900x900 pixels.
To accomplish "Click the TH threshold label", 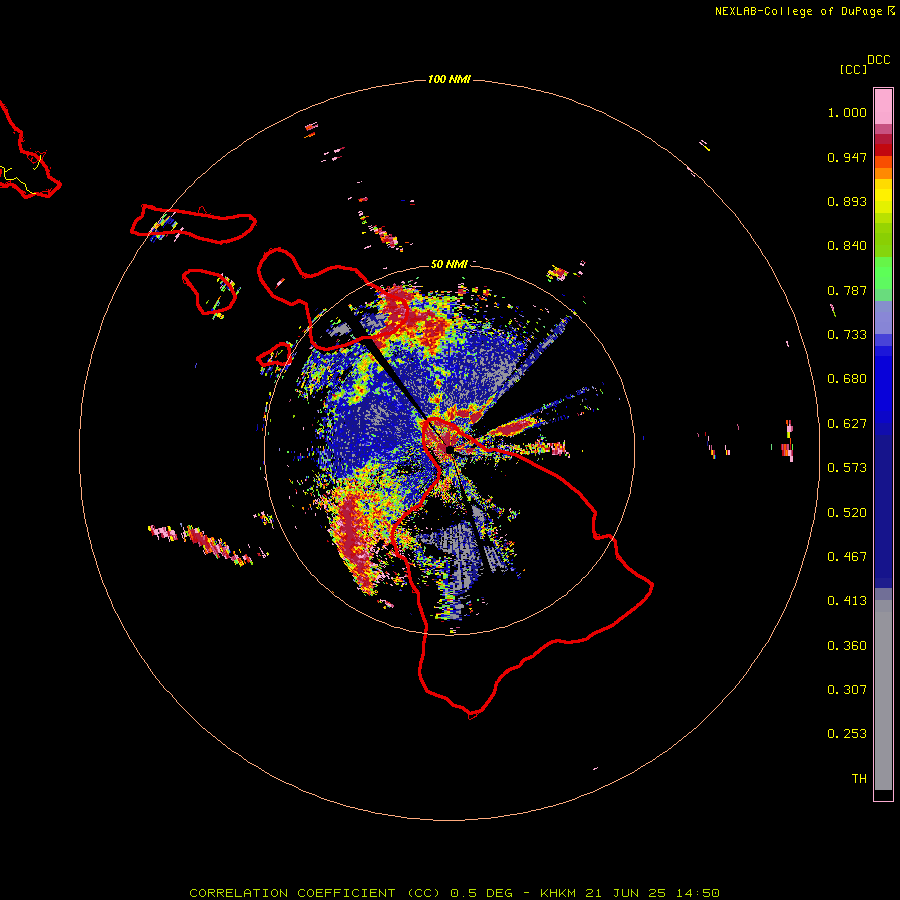I will 859,779.
